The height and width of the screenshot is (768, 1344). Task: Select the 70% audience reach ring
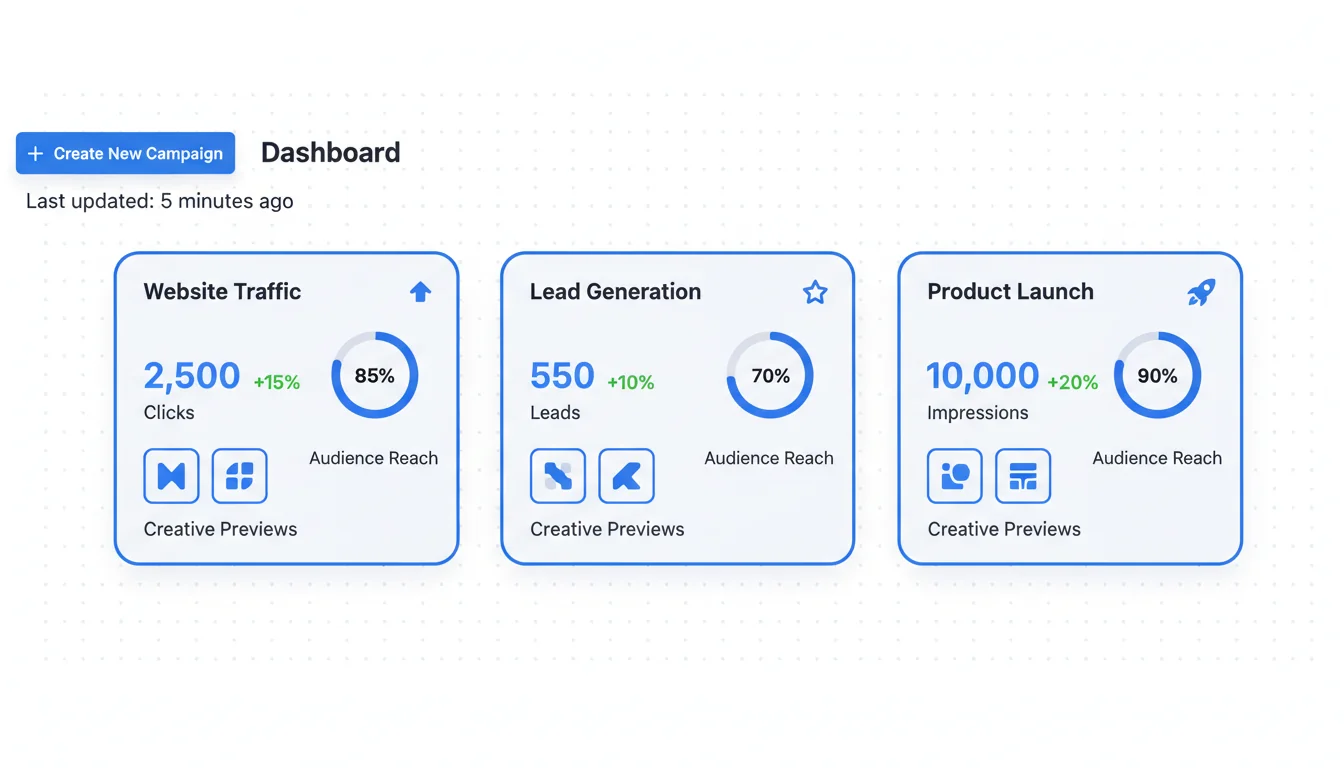click(770, 376)
